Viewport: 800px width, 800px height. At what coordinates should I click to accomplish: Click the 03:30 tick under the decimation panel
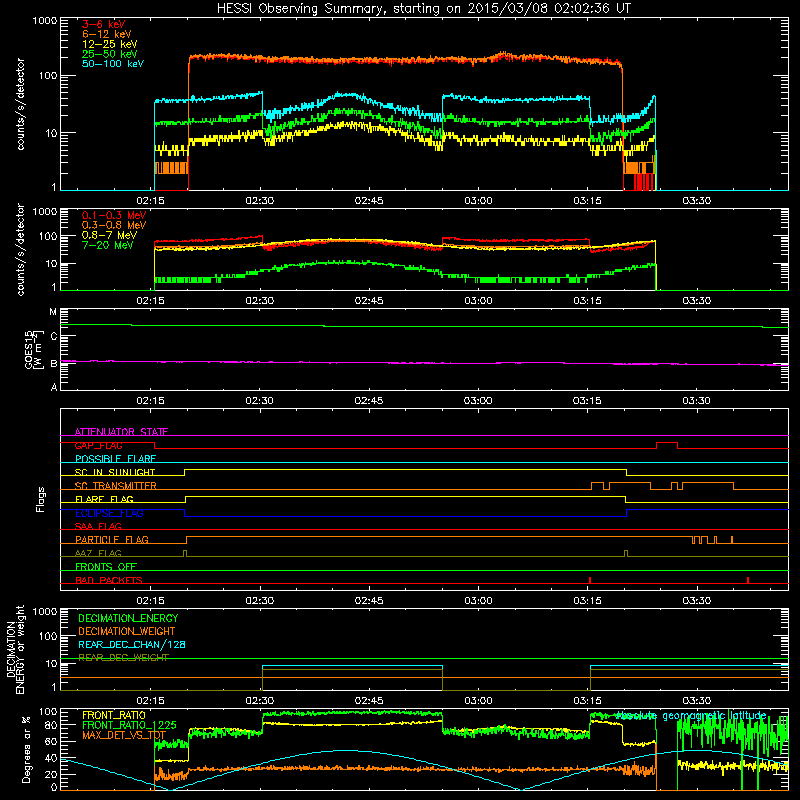point(696,701)
